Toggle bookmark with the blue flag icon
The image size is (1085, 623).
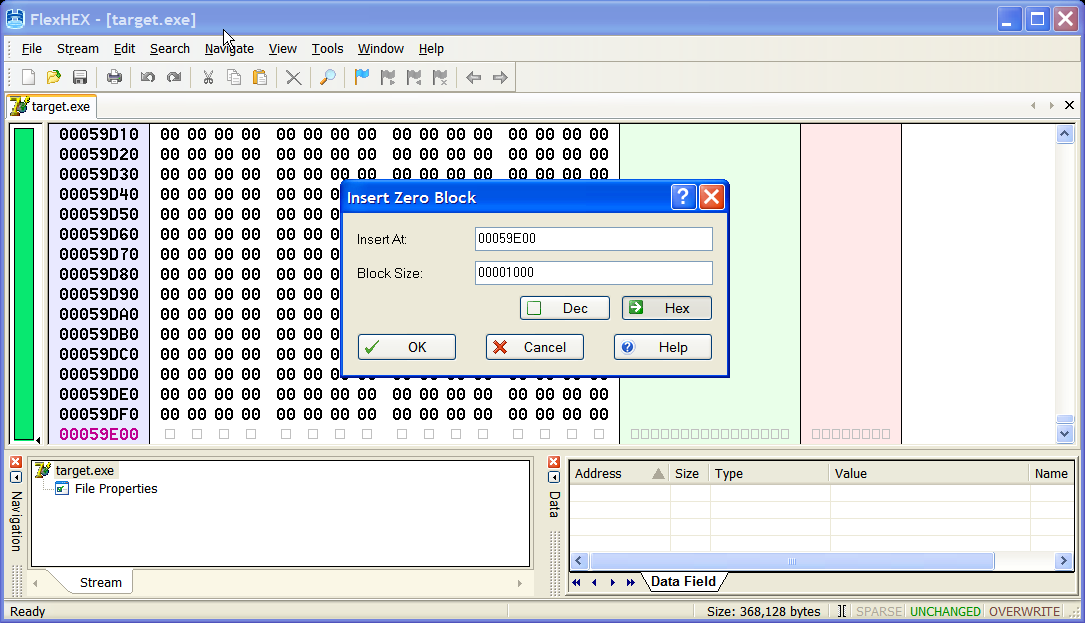[x=362, y=77]
